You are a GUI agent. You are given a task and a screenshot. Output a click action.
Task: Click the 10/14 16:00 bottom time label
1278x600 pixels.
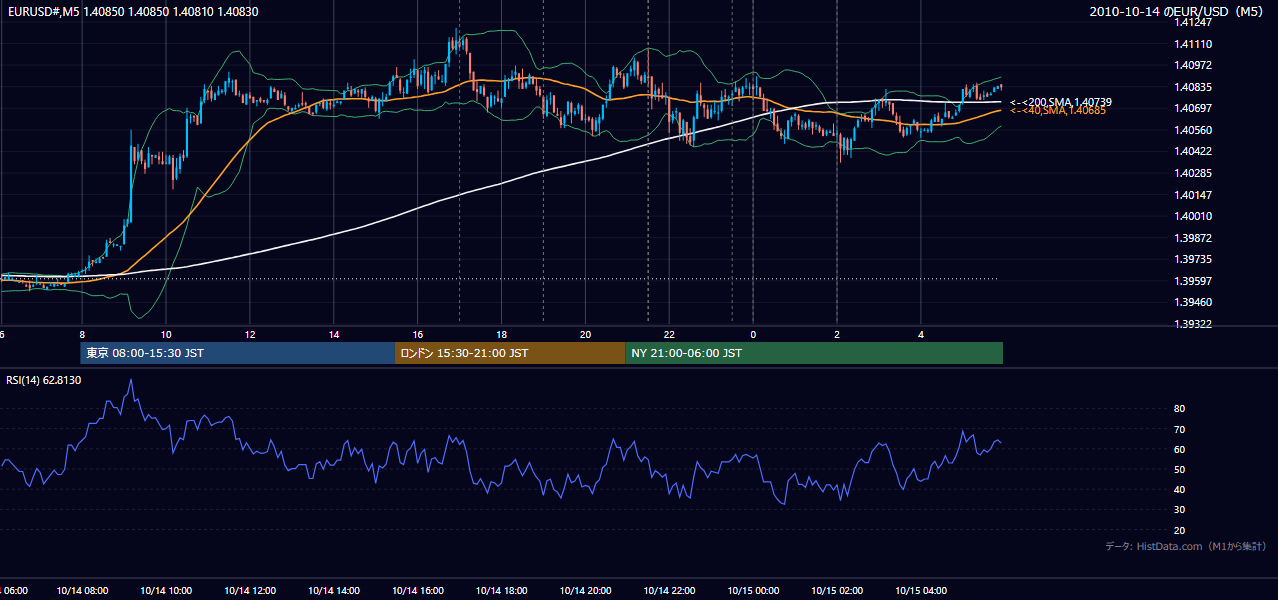point(418,591)
